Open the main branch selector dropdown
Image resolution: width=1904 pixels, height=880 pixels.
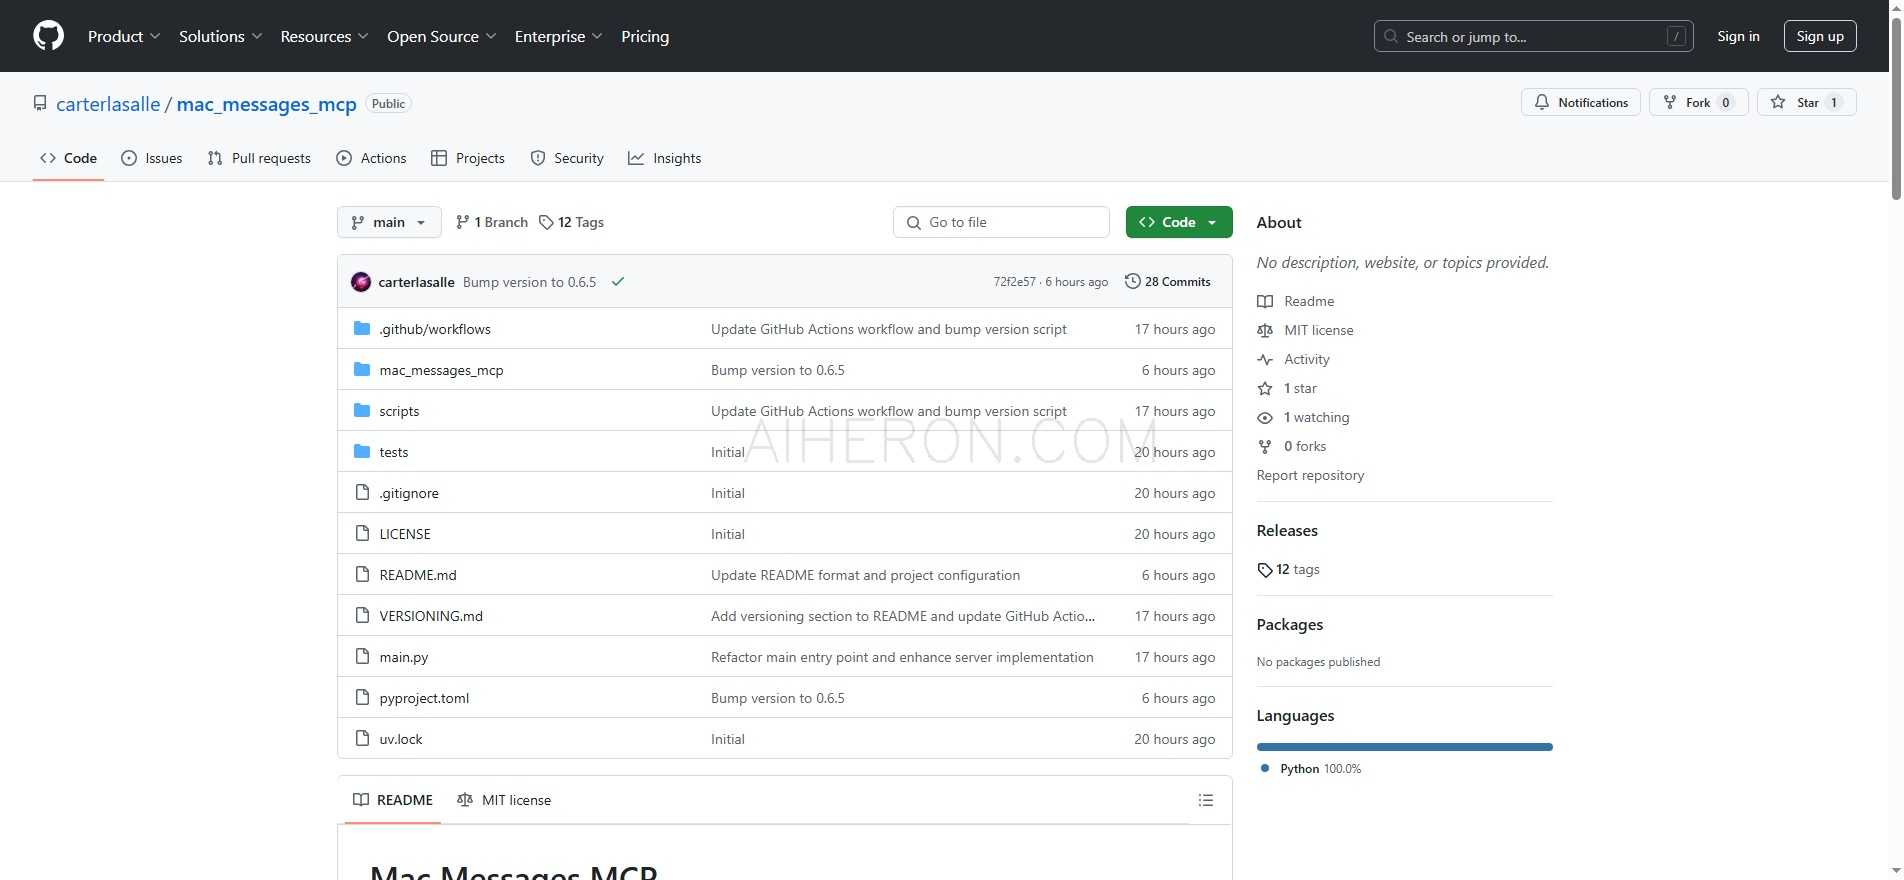click(x=389, y=222)
